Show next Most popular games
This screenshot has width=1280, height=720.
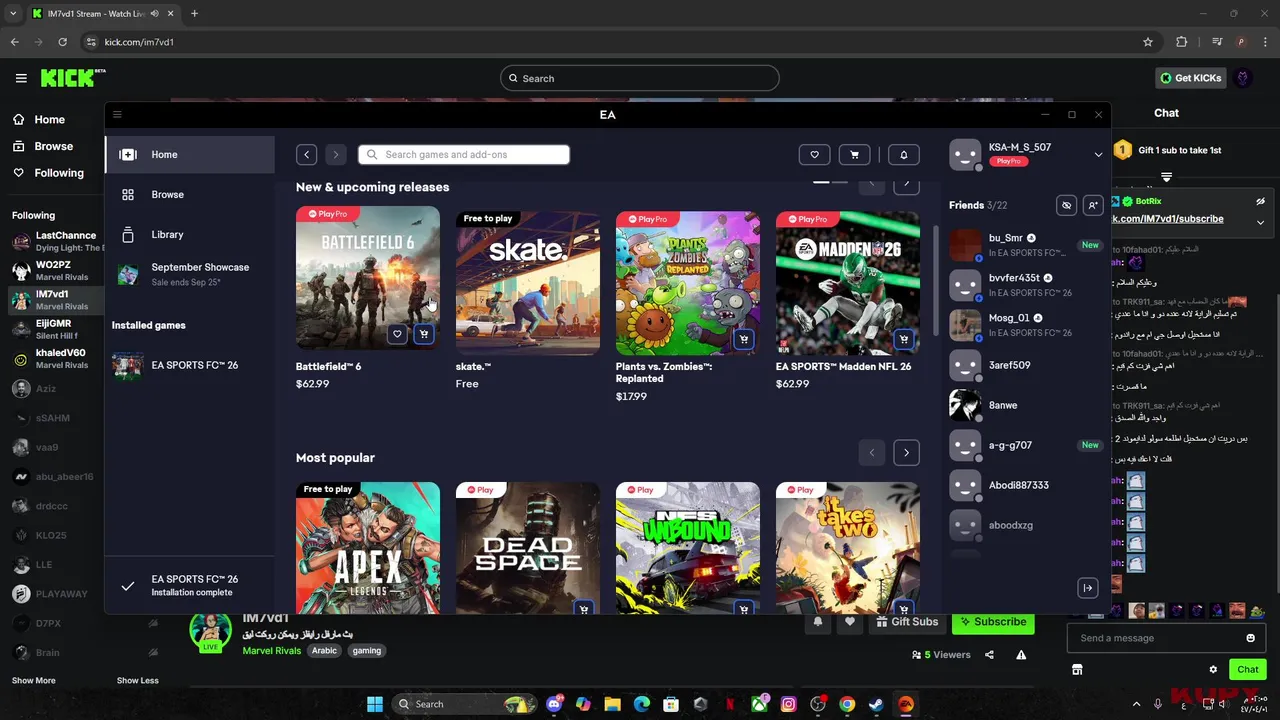coord(906,453)
